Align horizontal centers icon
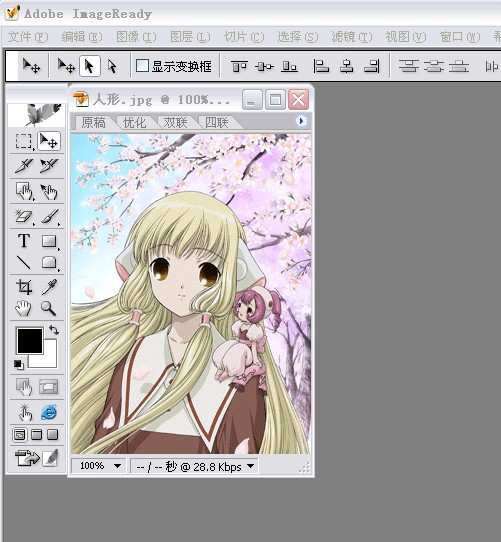This screenshot has width=501, height=542. pos(346,66)
